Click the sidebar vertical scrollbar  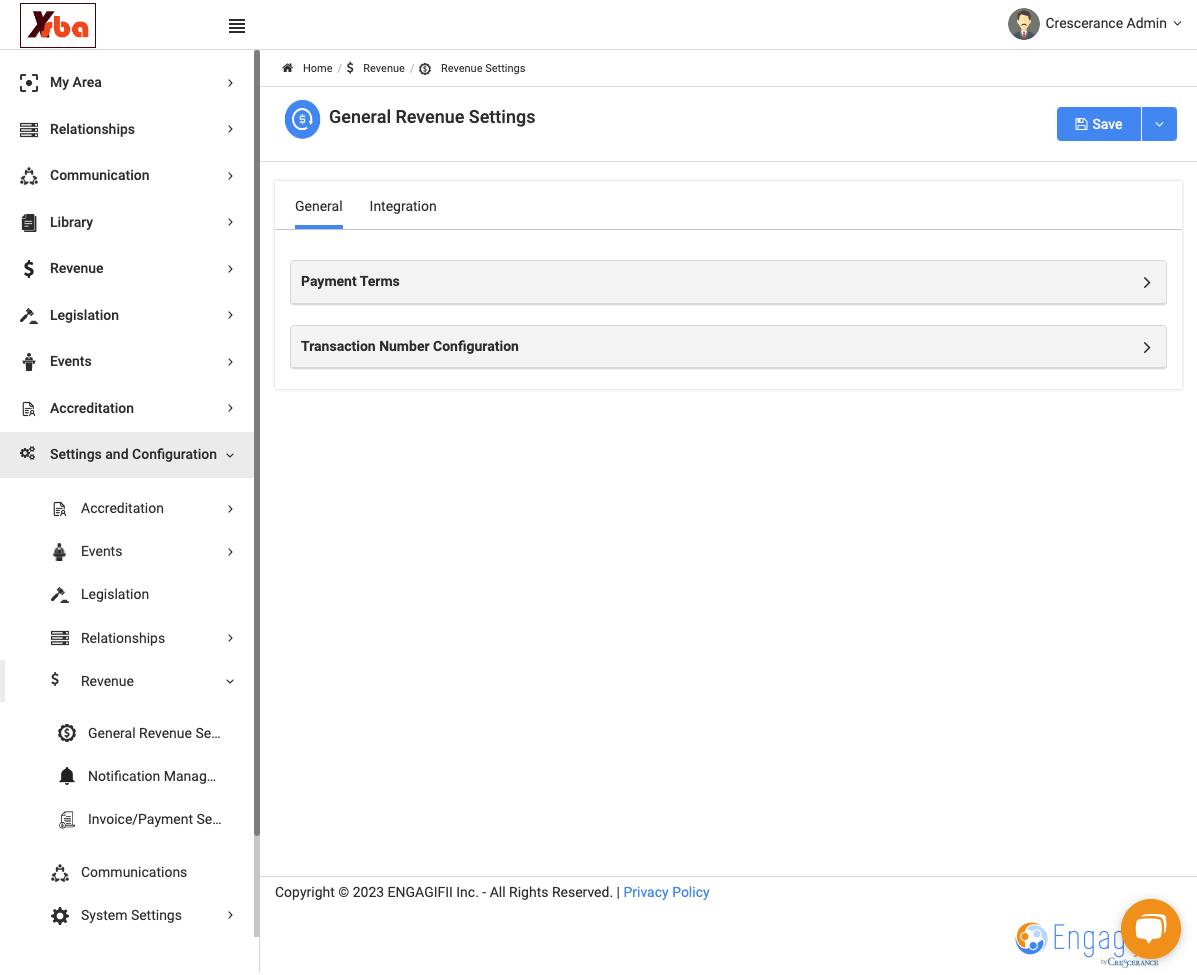click(x=257, y=443)
